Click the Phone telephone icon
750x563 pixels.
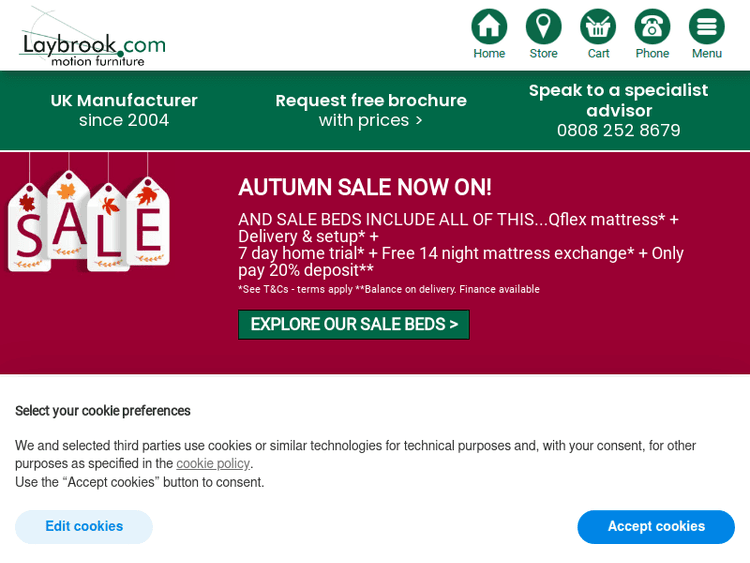tap(652, 27)
